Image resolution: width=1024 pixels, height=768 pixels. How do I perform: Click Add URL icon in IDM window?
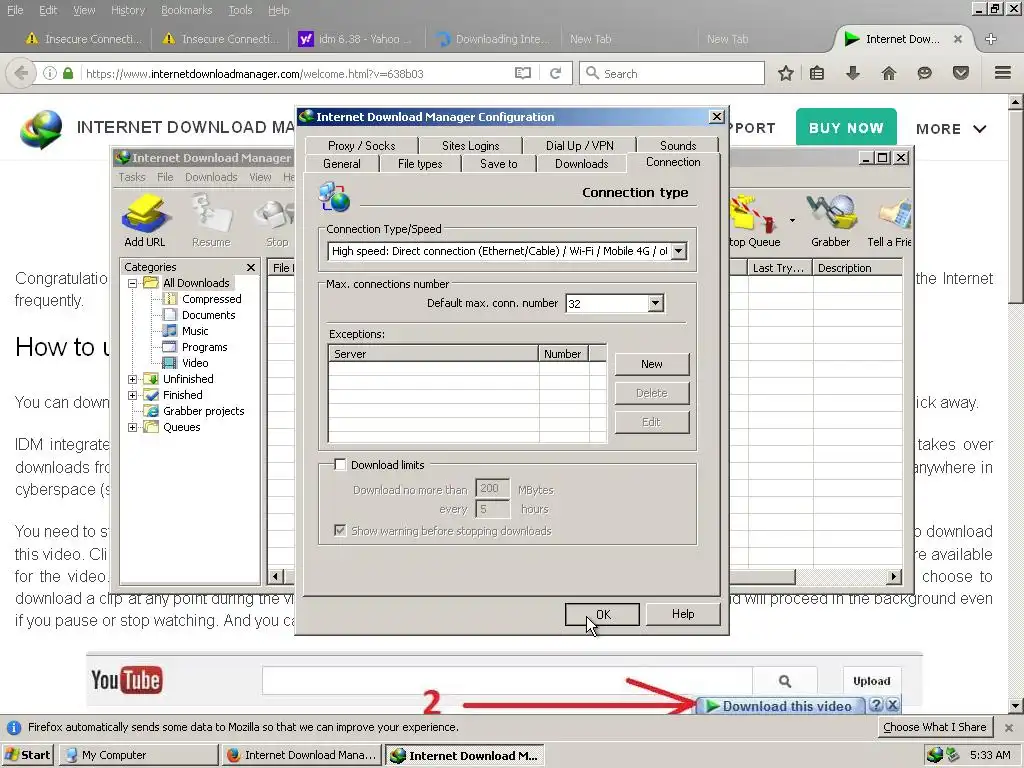coord(146,221)
